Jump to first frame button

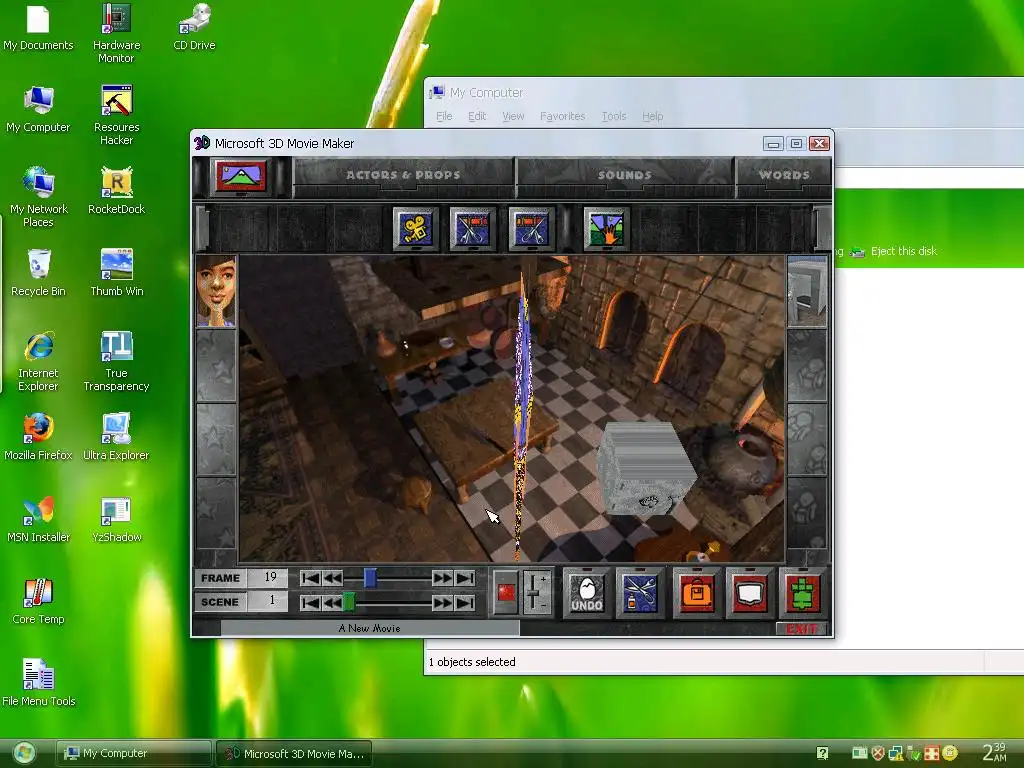pos(311,578)
